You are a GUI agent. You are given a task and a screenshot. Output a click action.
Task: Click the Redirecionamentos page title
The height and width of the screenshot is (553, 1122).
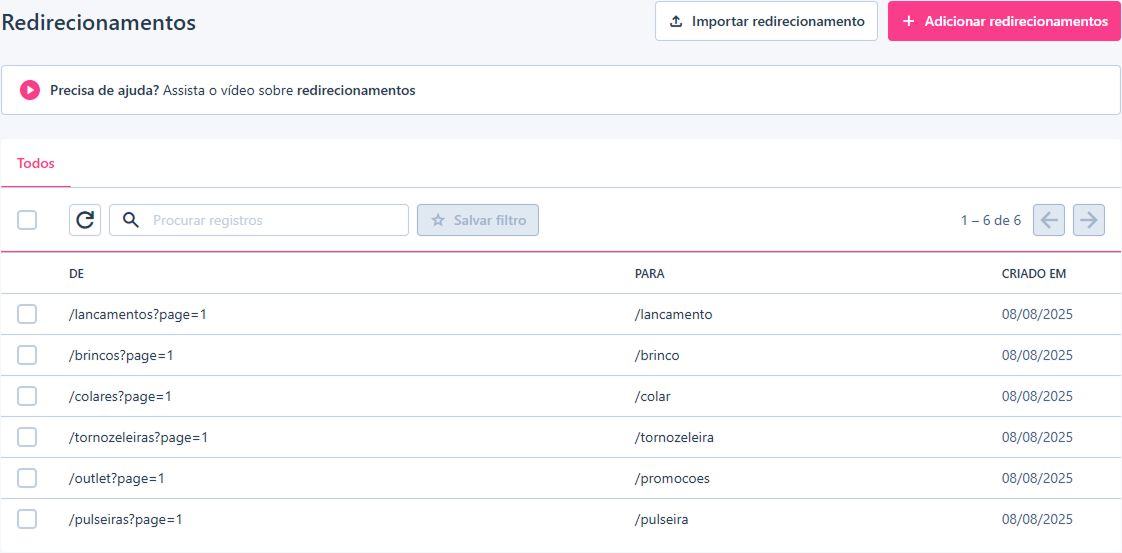[99, 22]
